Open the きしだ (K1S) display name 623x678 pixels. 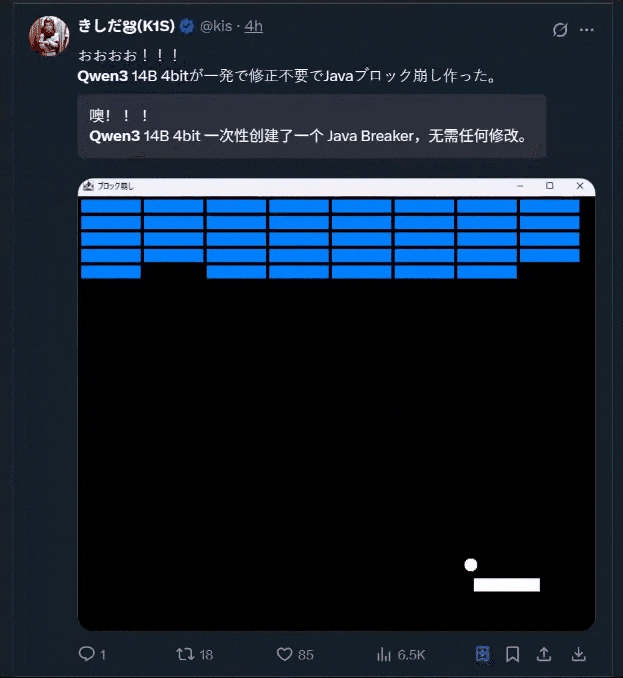tap(126, 26)
